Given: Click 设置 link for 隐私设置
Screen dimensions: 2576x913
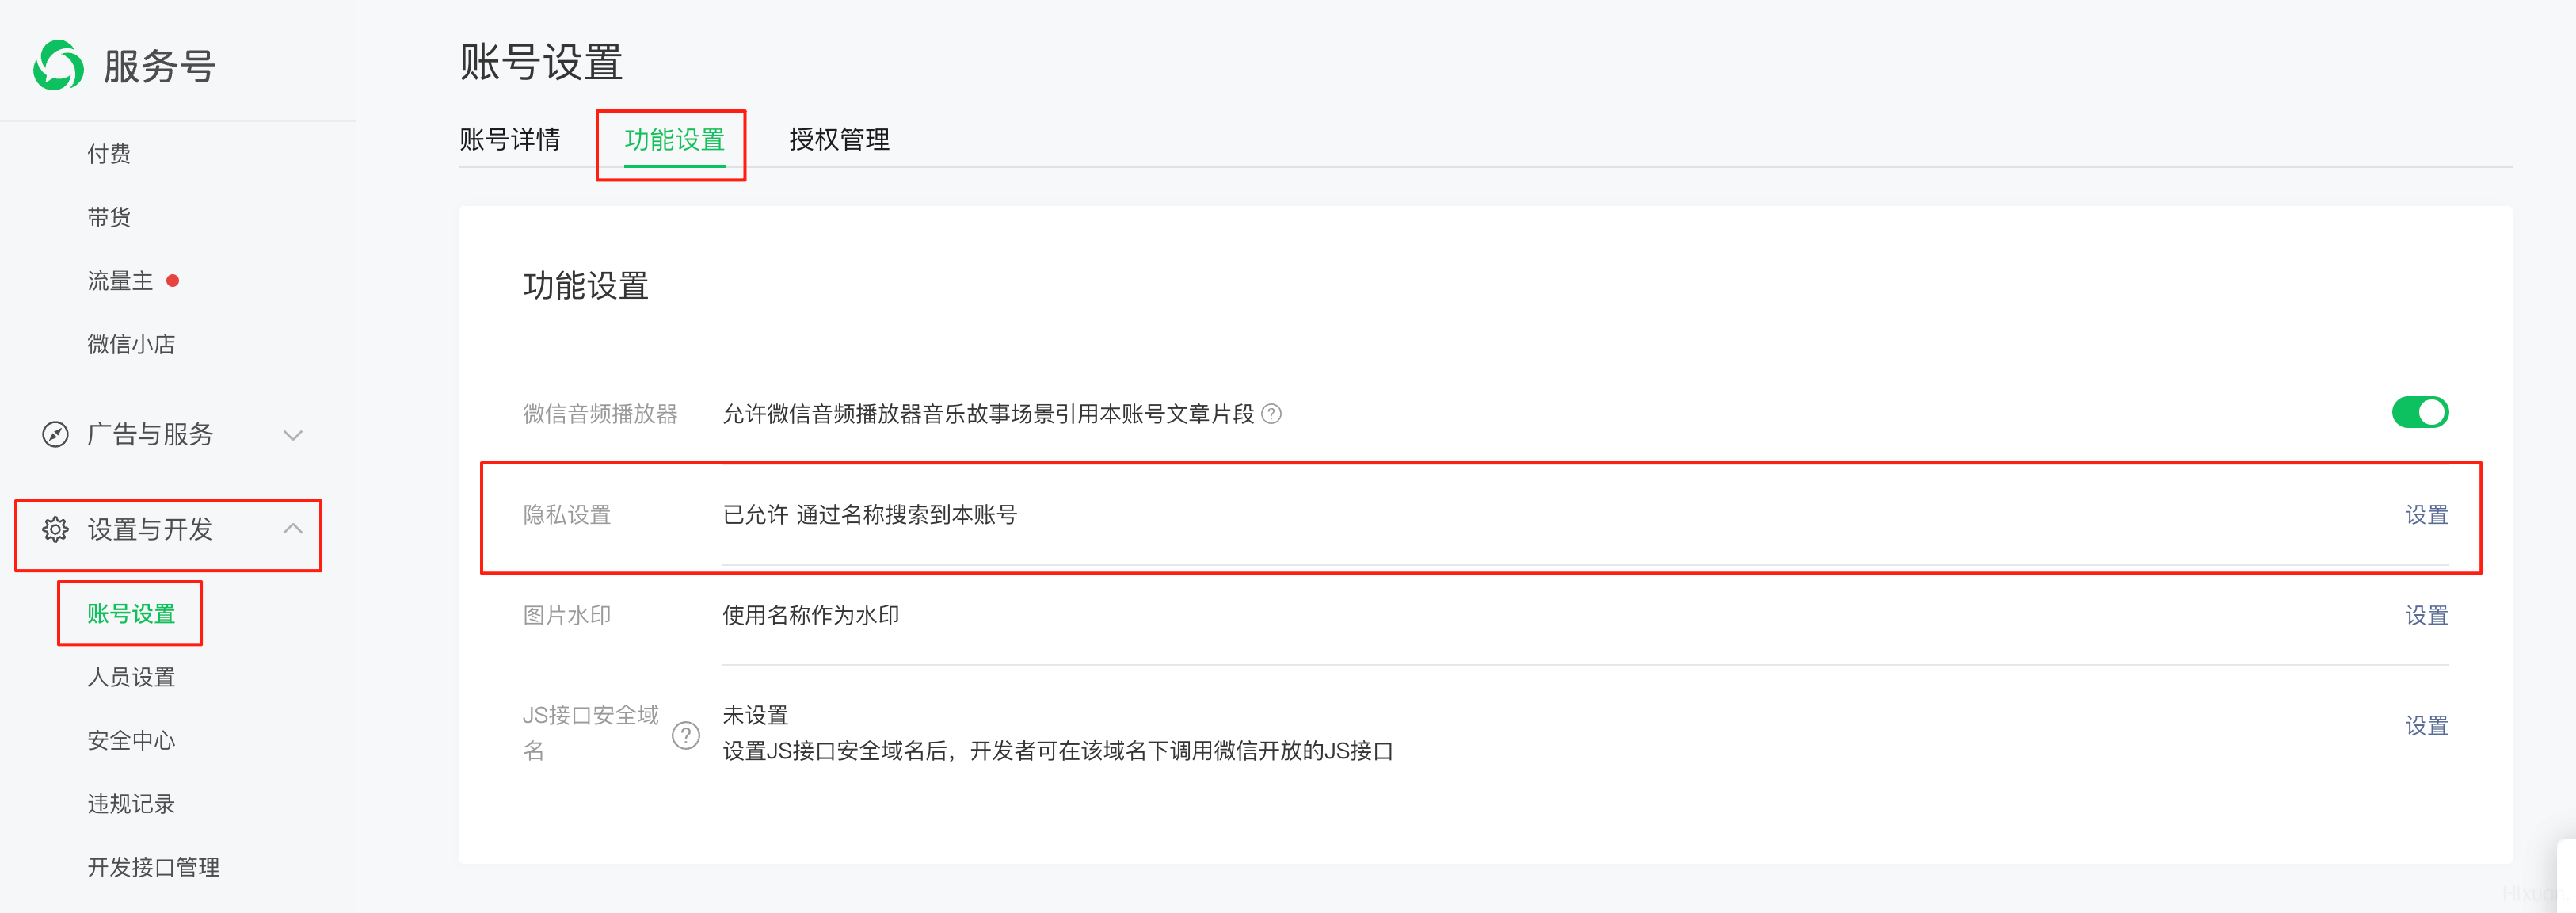Looking at the screenshot, I should [x=2426, y=514].
